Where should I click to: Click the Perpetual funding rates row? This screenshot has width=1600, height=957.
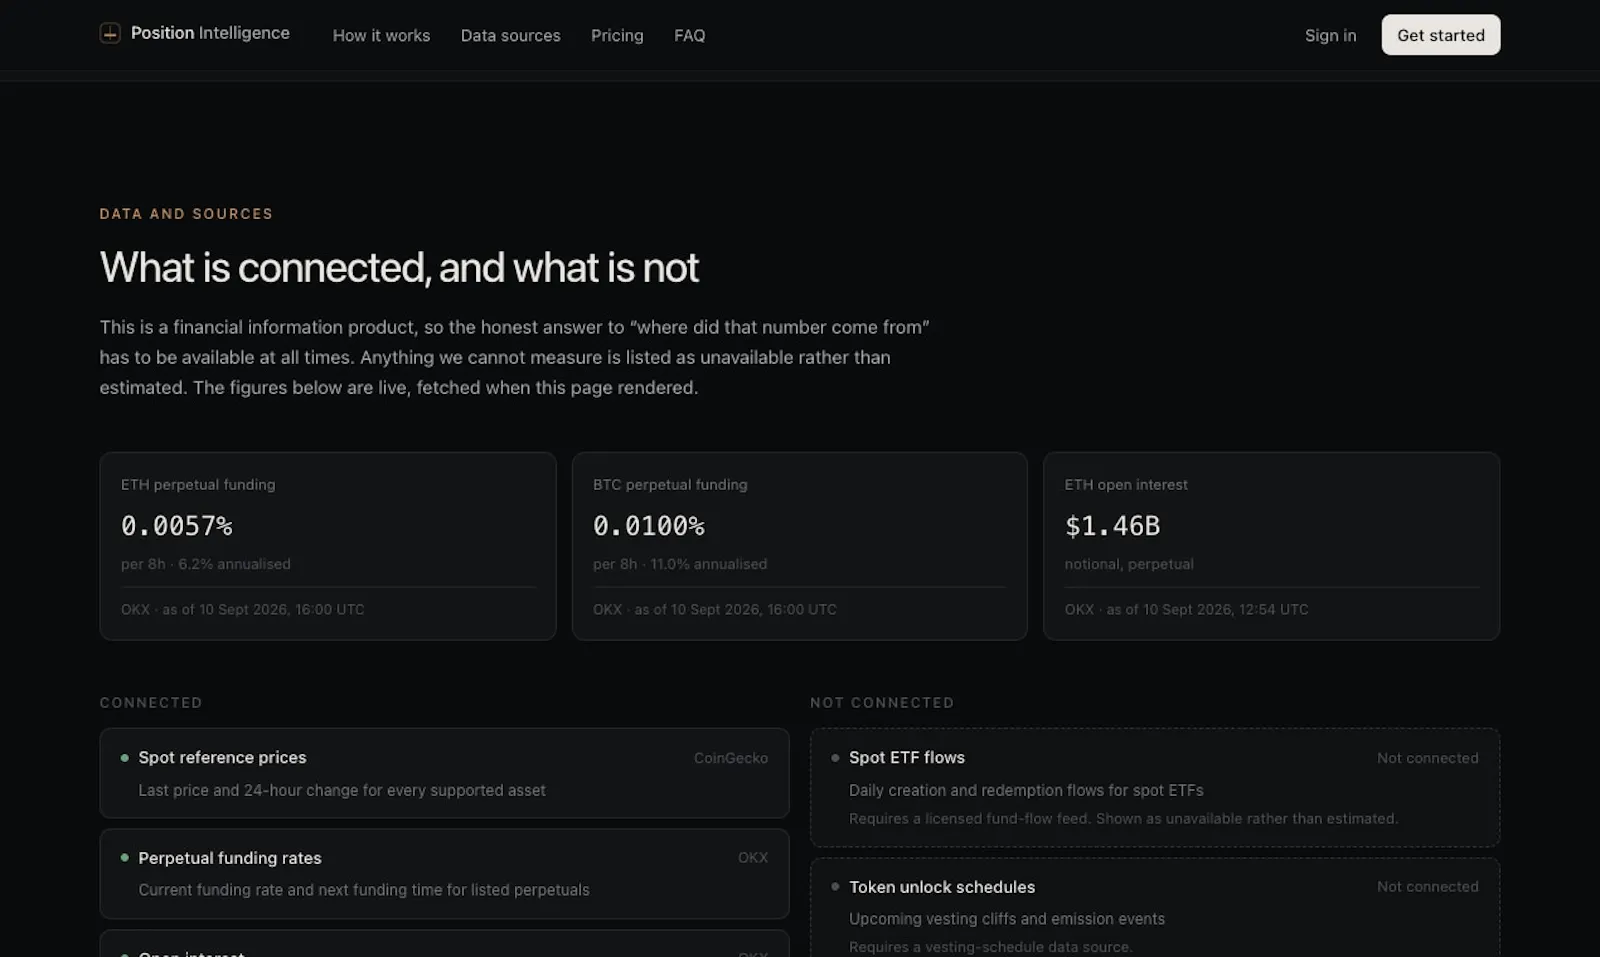pos(444,874)
